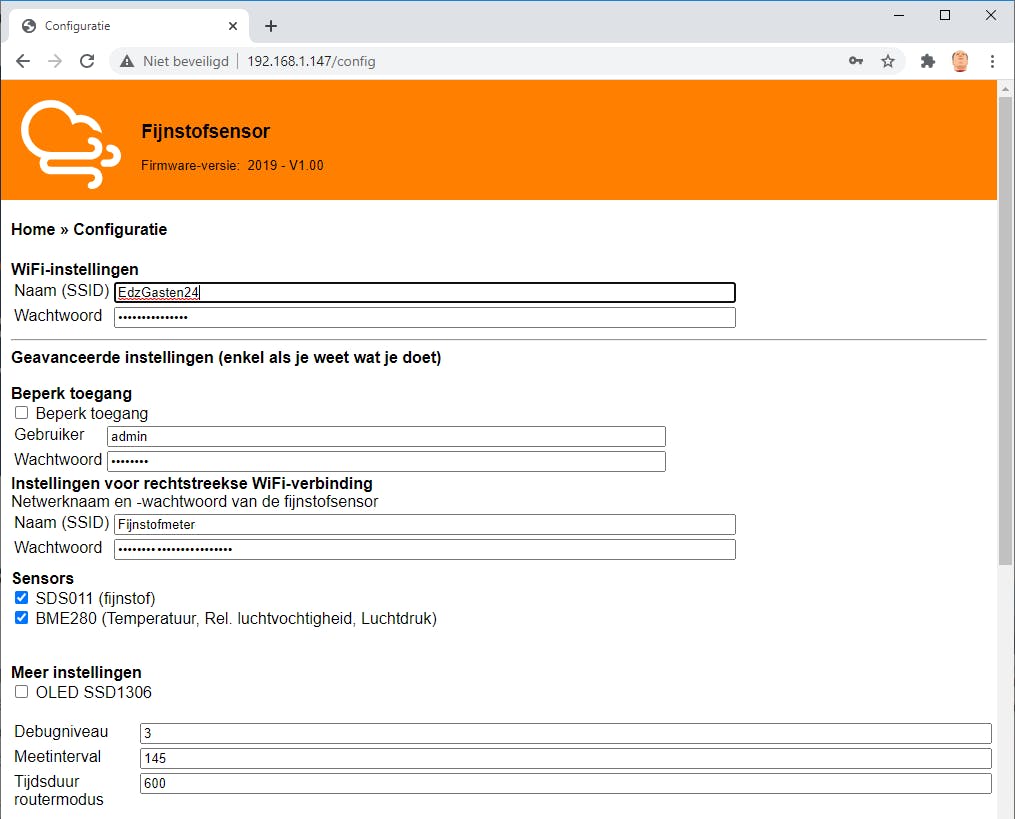Click the Fijnstofsensor cloud logo
Viewport: 1015px width, 819px height.
[x=70, y=144]
